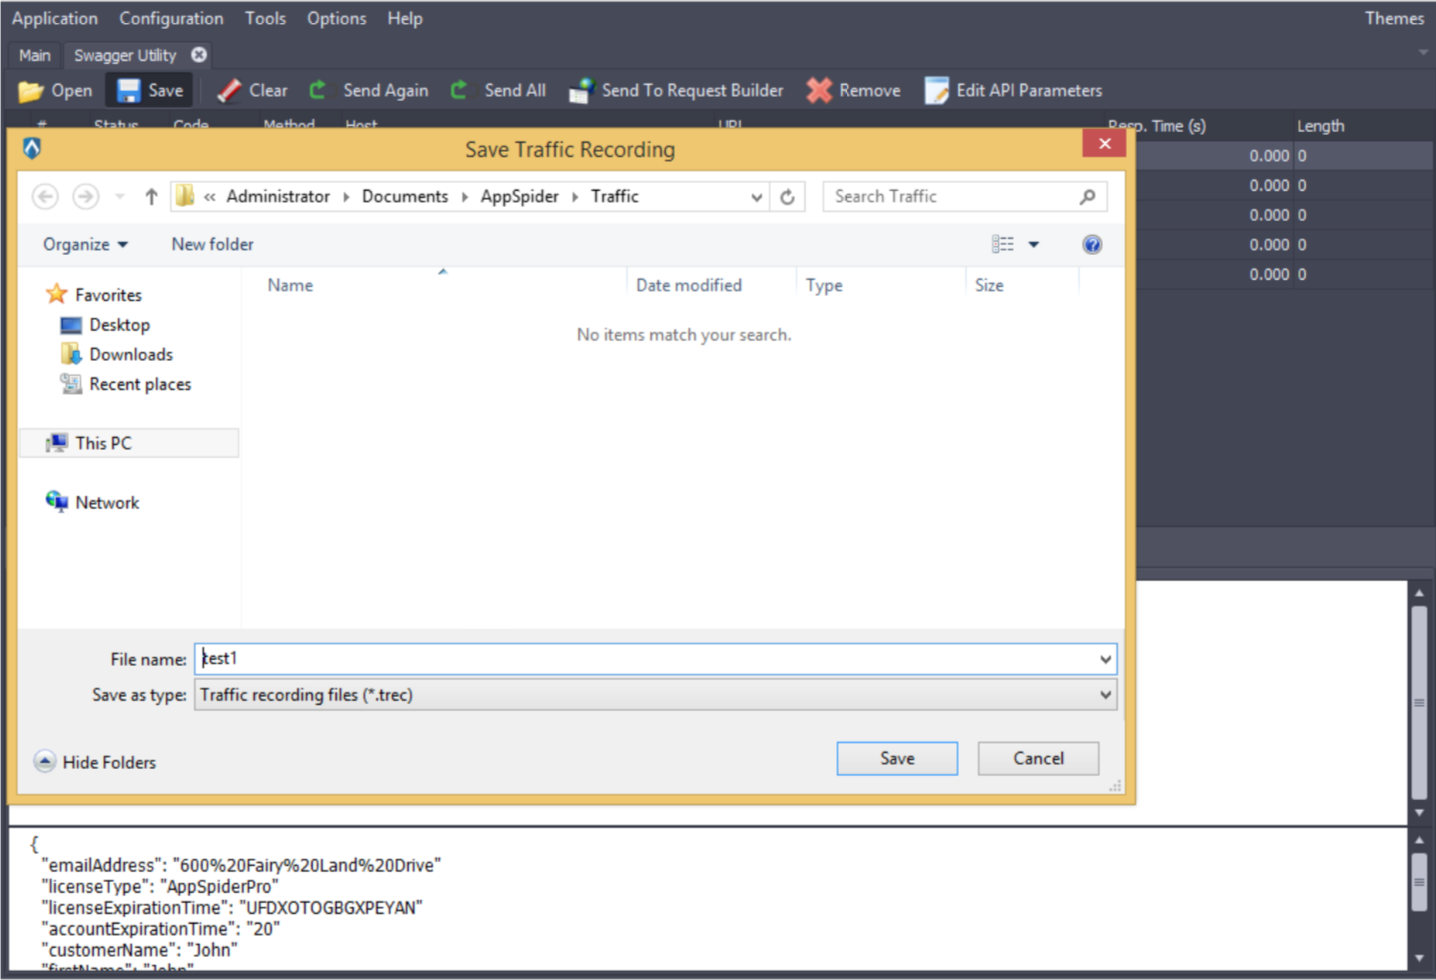Click the Cancel button in dialog
The width and height of the screenshot is (1436, 980).
pyautogui.click(x=1038, y=758)
